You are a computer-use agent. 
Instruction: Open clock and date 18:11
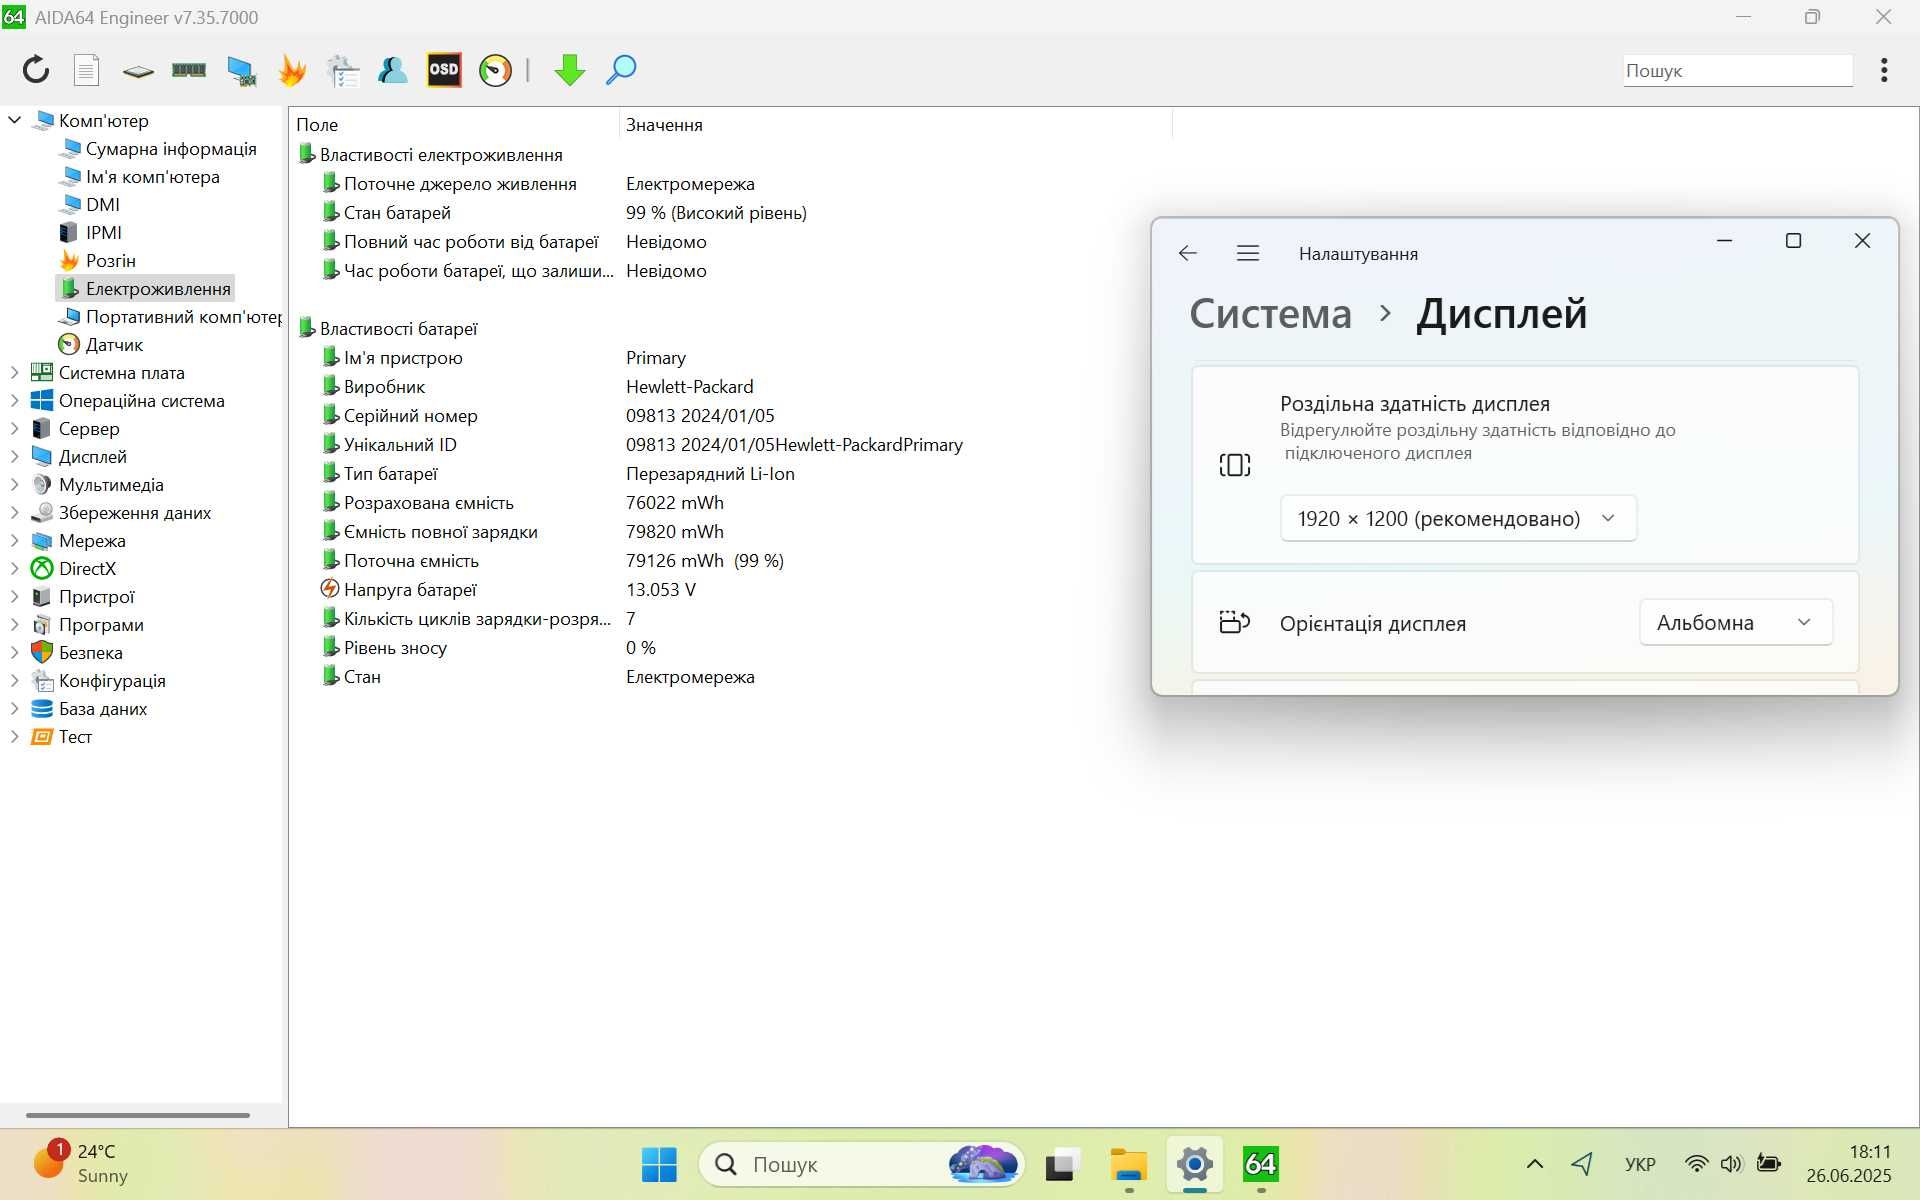coord(1849,1163)
